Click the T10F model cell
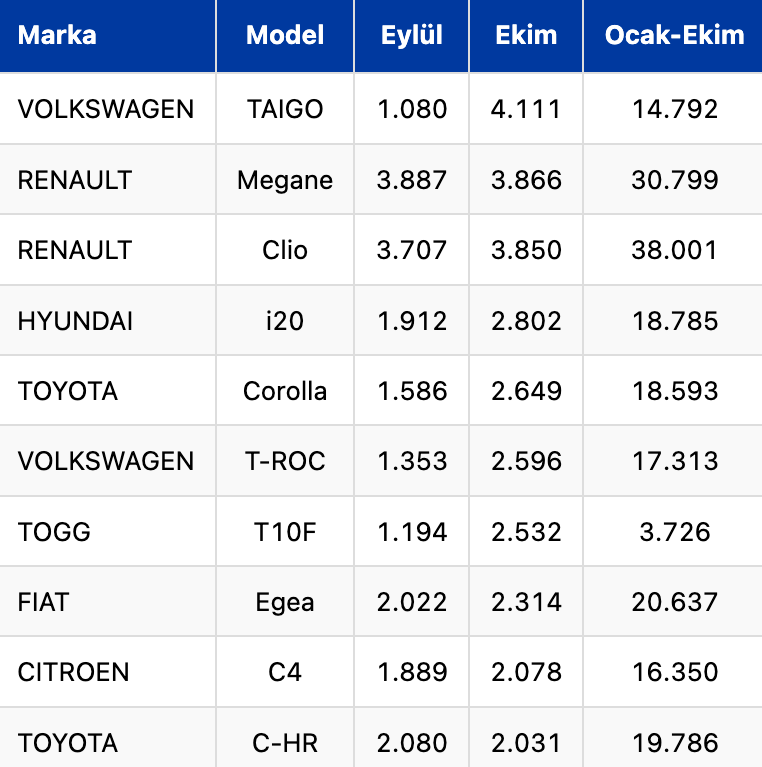The image size is (762, 767). (285, 532)
